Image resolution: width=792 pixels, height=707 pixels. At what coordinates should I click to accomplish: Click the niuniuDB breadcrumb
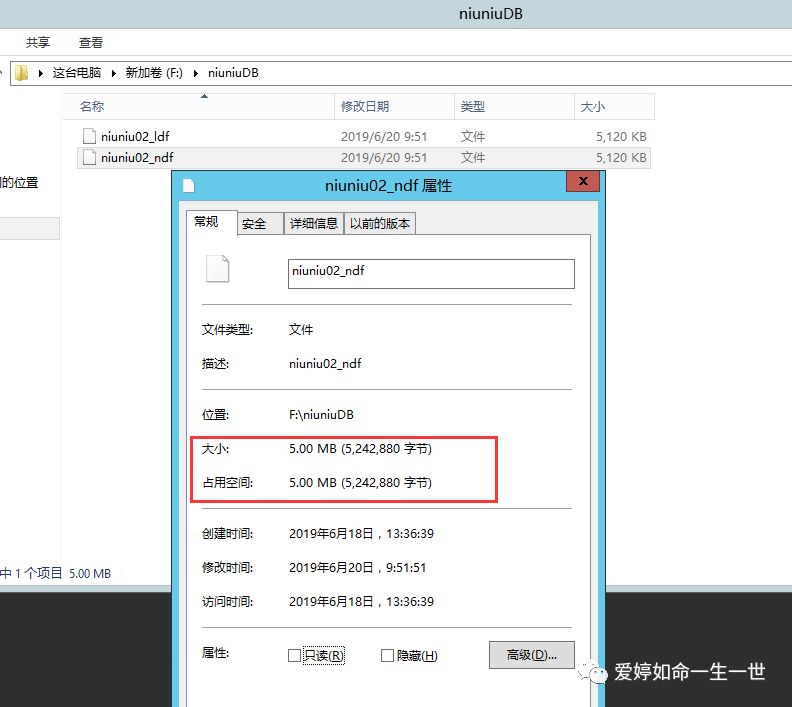233,73
